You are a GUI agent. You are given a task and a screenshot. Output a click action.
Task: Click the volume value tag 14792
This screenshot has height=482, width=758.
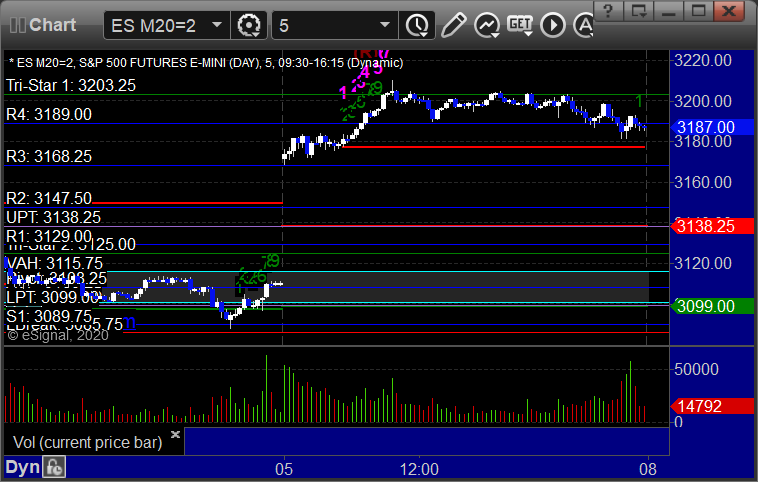712,406
